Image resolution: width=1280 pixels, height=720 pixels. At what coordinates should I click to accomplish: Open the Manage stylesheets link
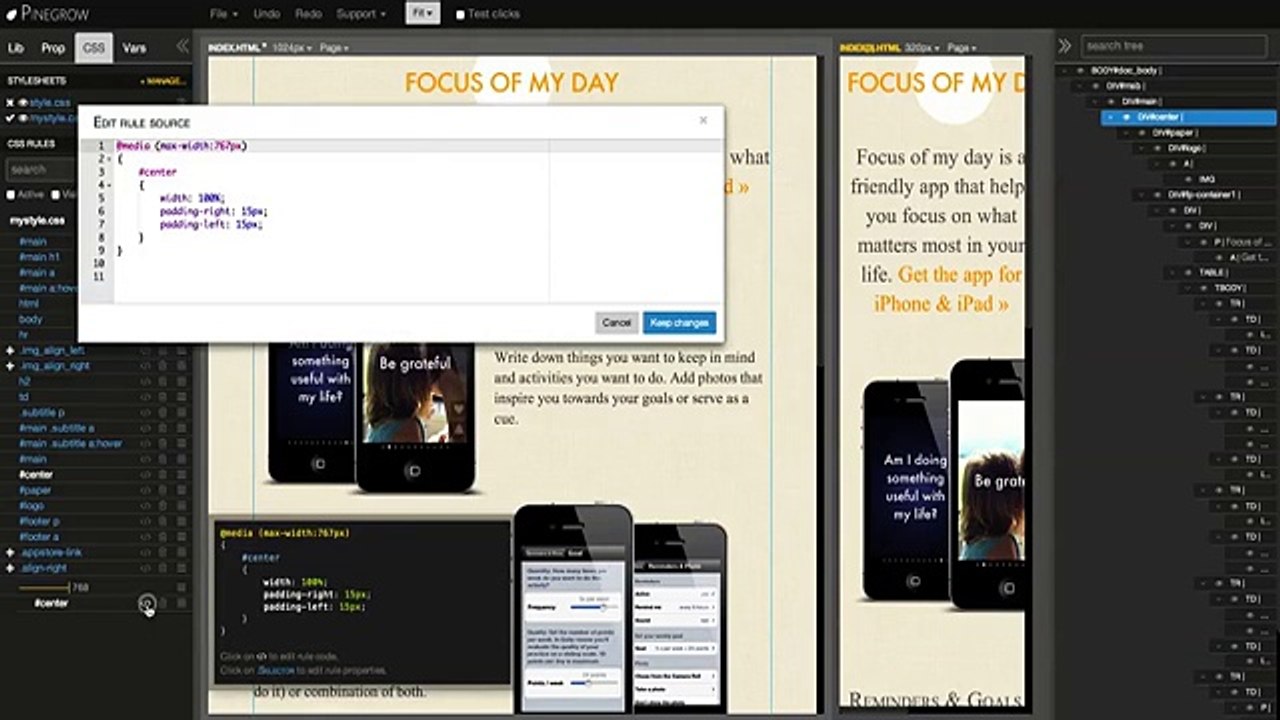pyautogui.click(x=164, y=81)
